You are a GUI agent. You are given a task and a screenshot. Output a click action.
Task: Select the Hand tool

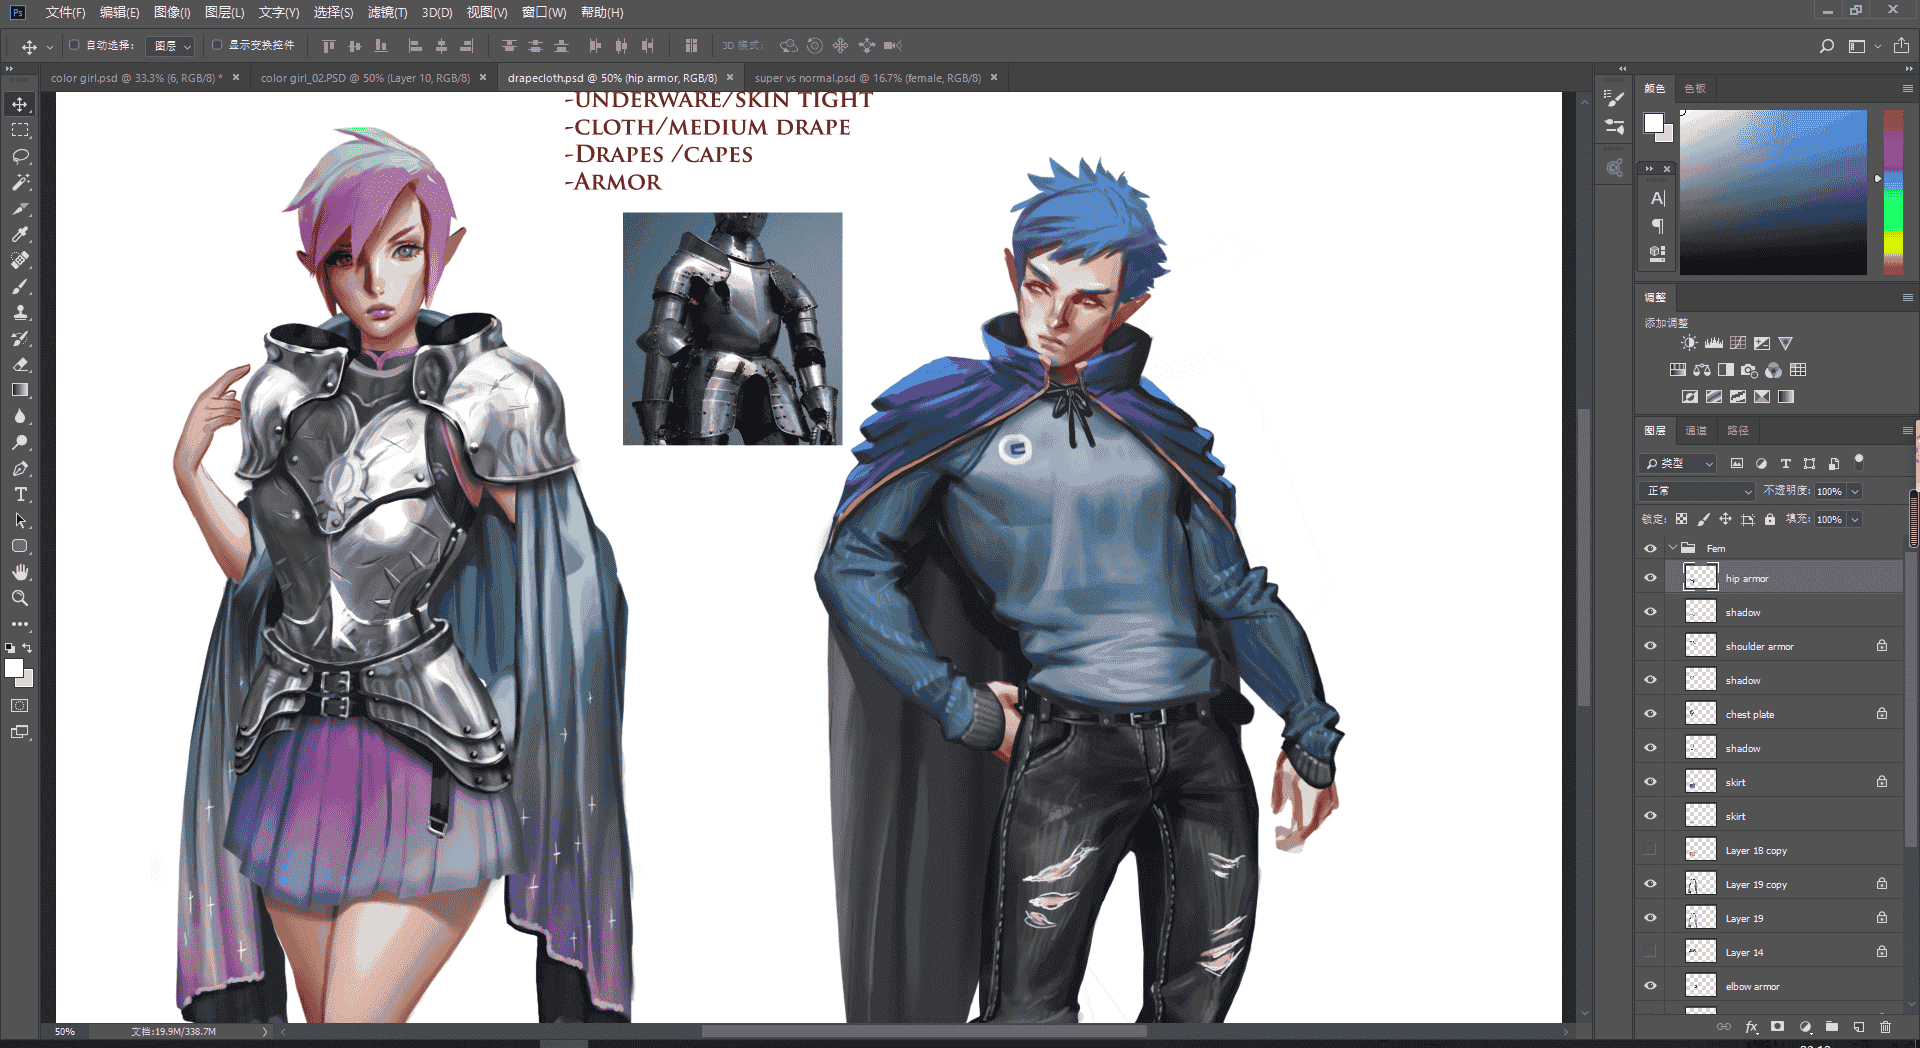coord(20,572)
